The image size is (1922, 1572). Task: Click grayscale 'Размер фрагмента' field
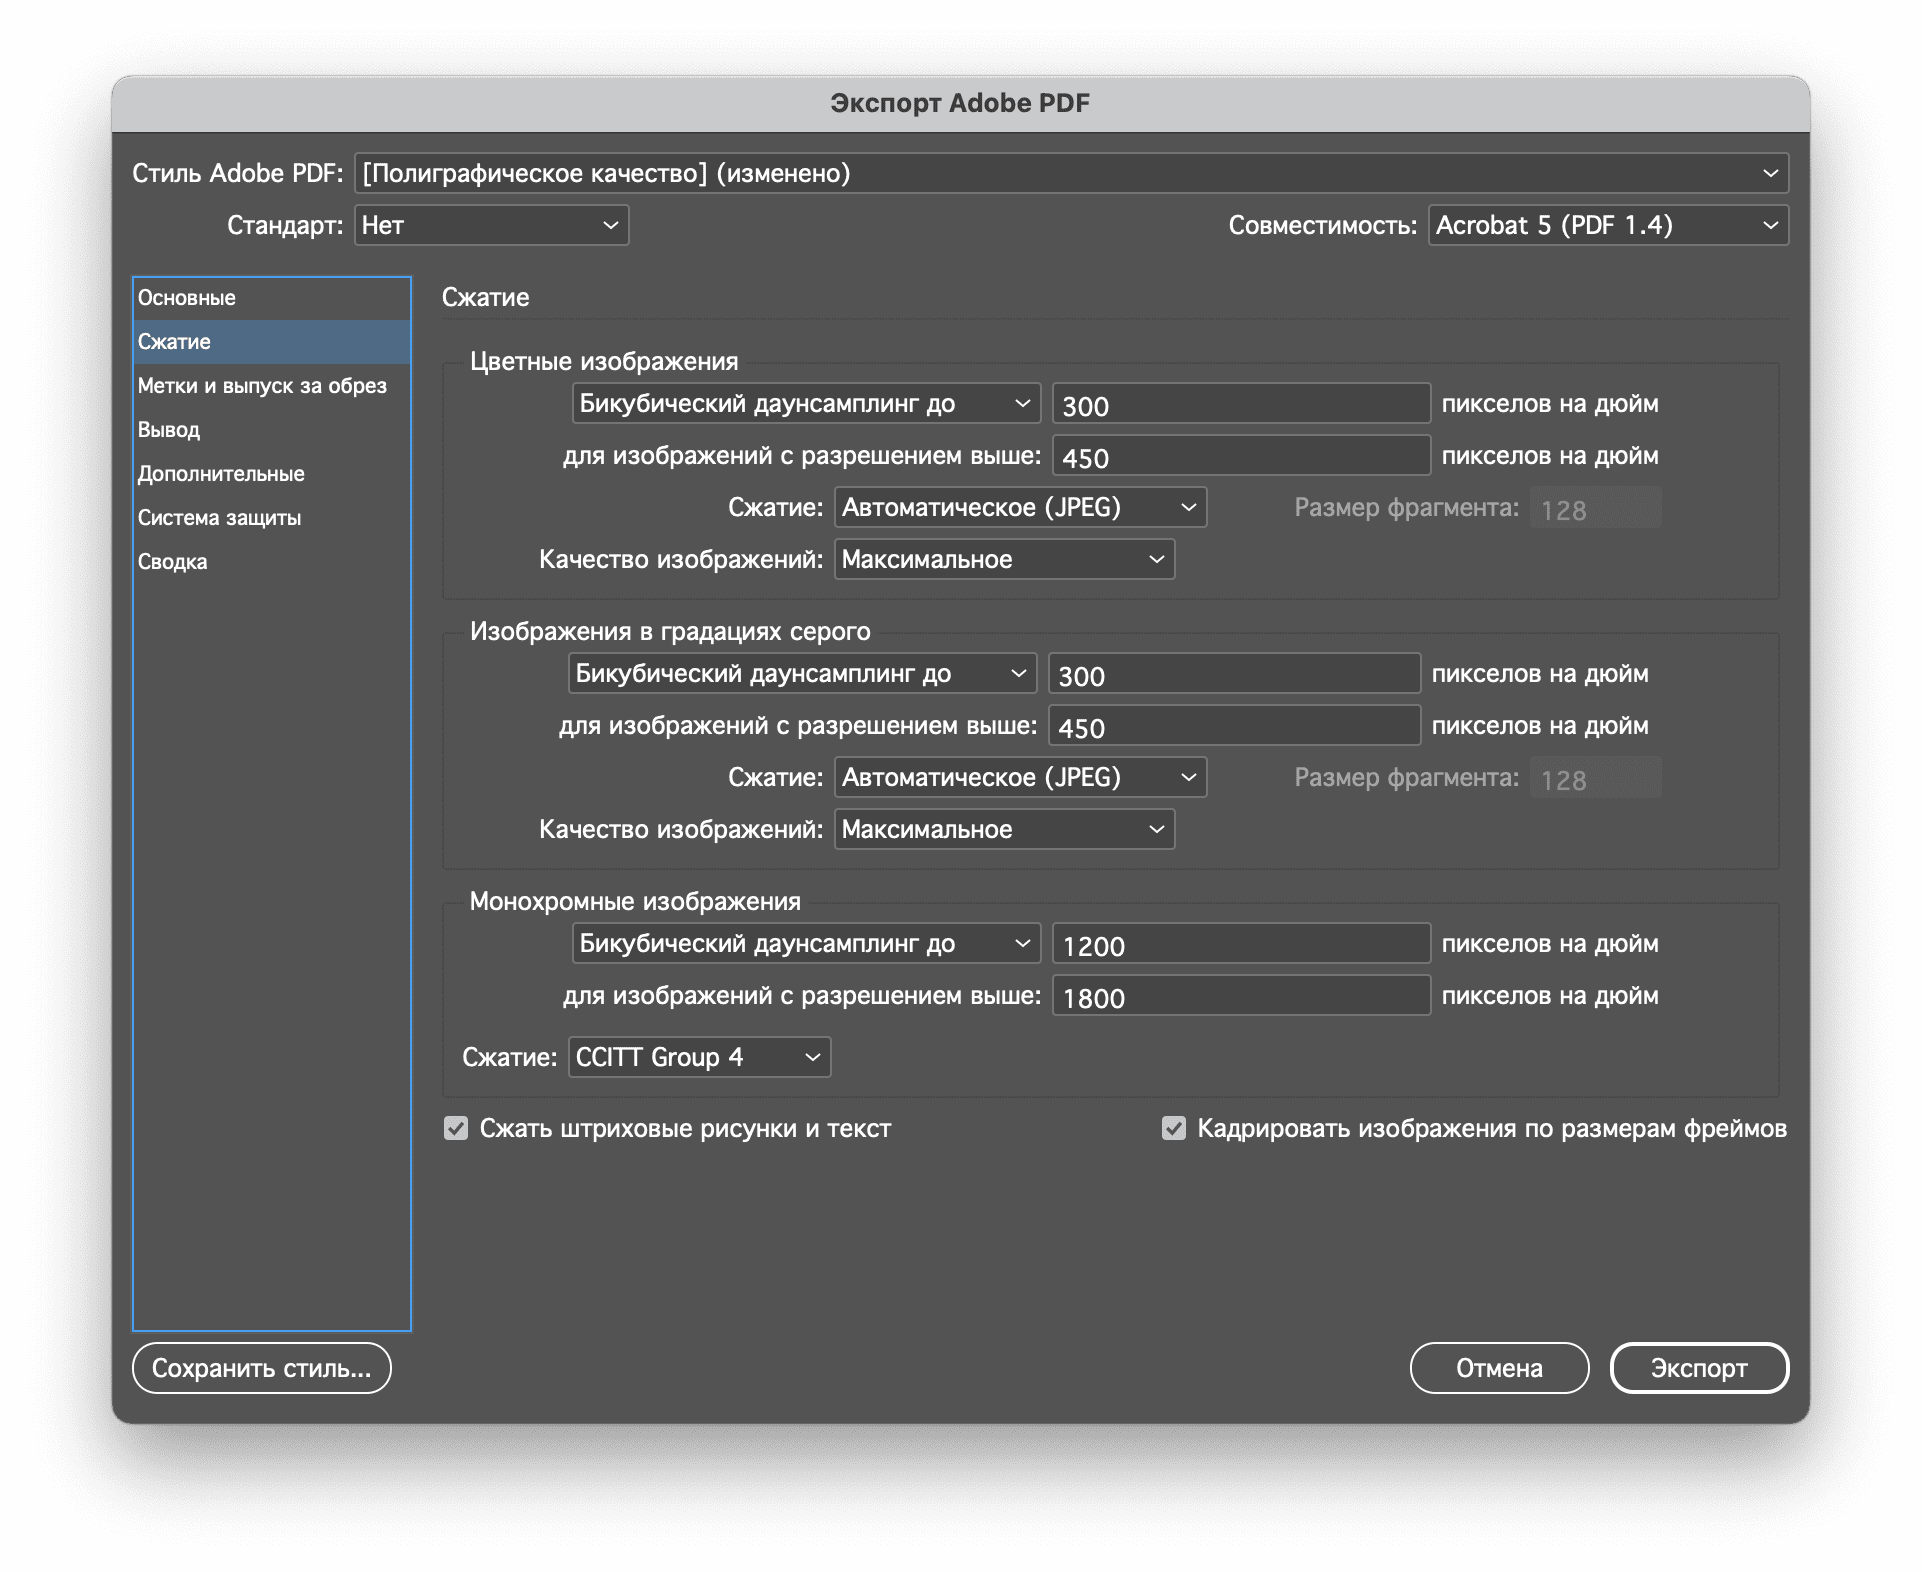click(1596, 778)
